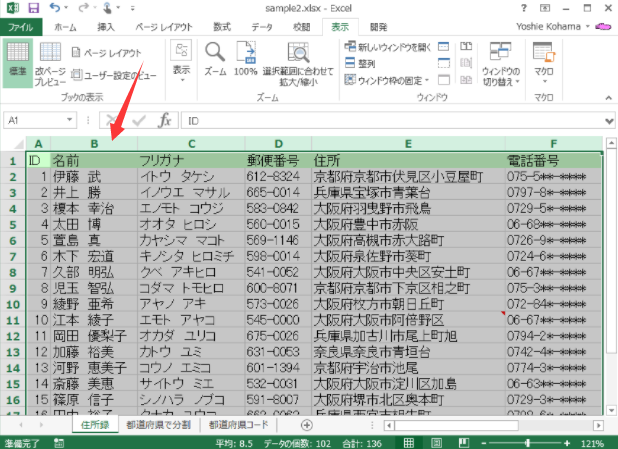The image size is (618, 449).
Task: Switch to 都道府県で分割 sheet tab
Action: [158, 425]
